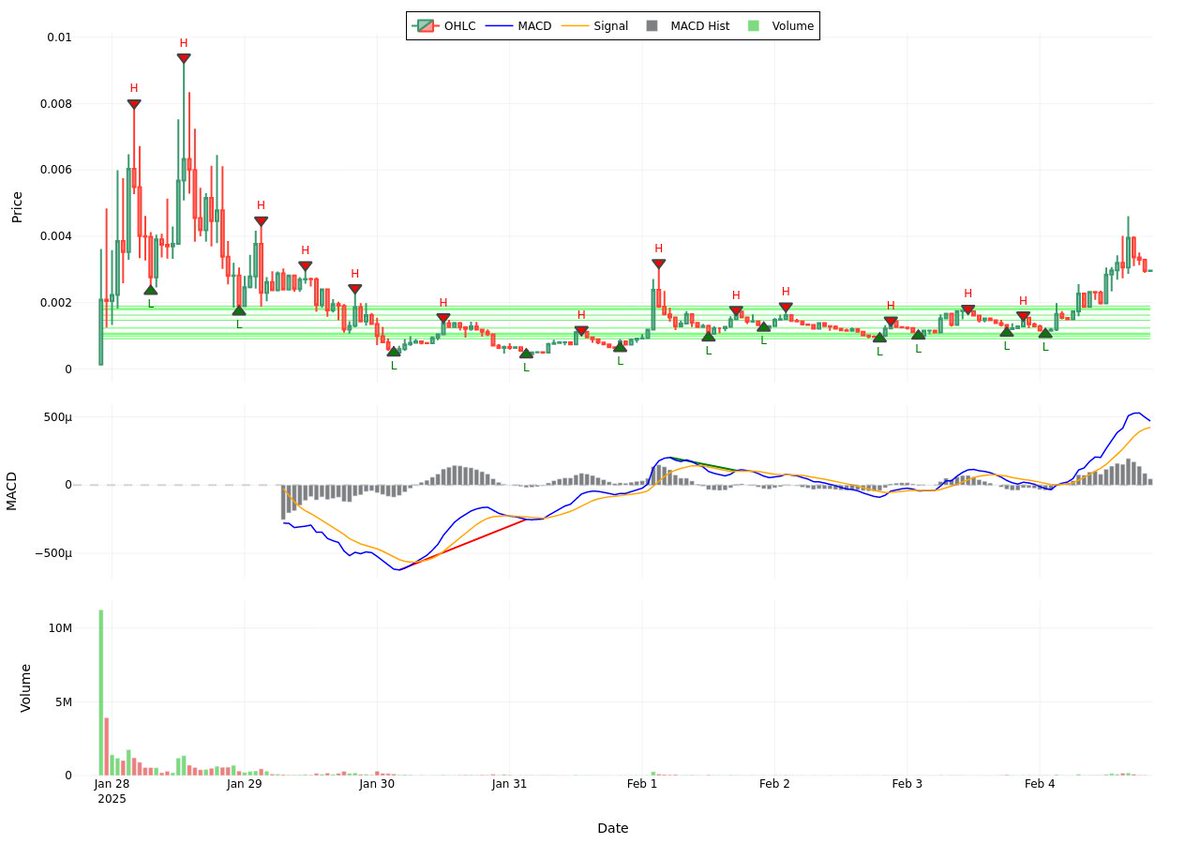Image resolution: width=1200 pixels, height=844 pixels.
Task: Click the H marker just after Jan 29 near 0.0045
Action: point(261,221)
